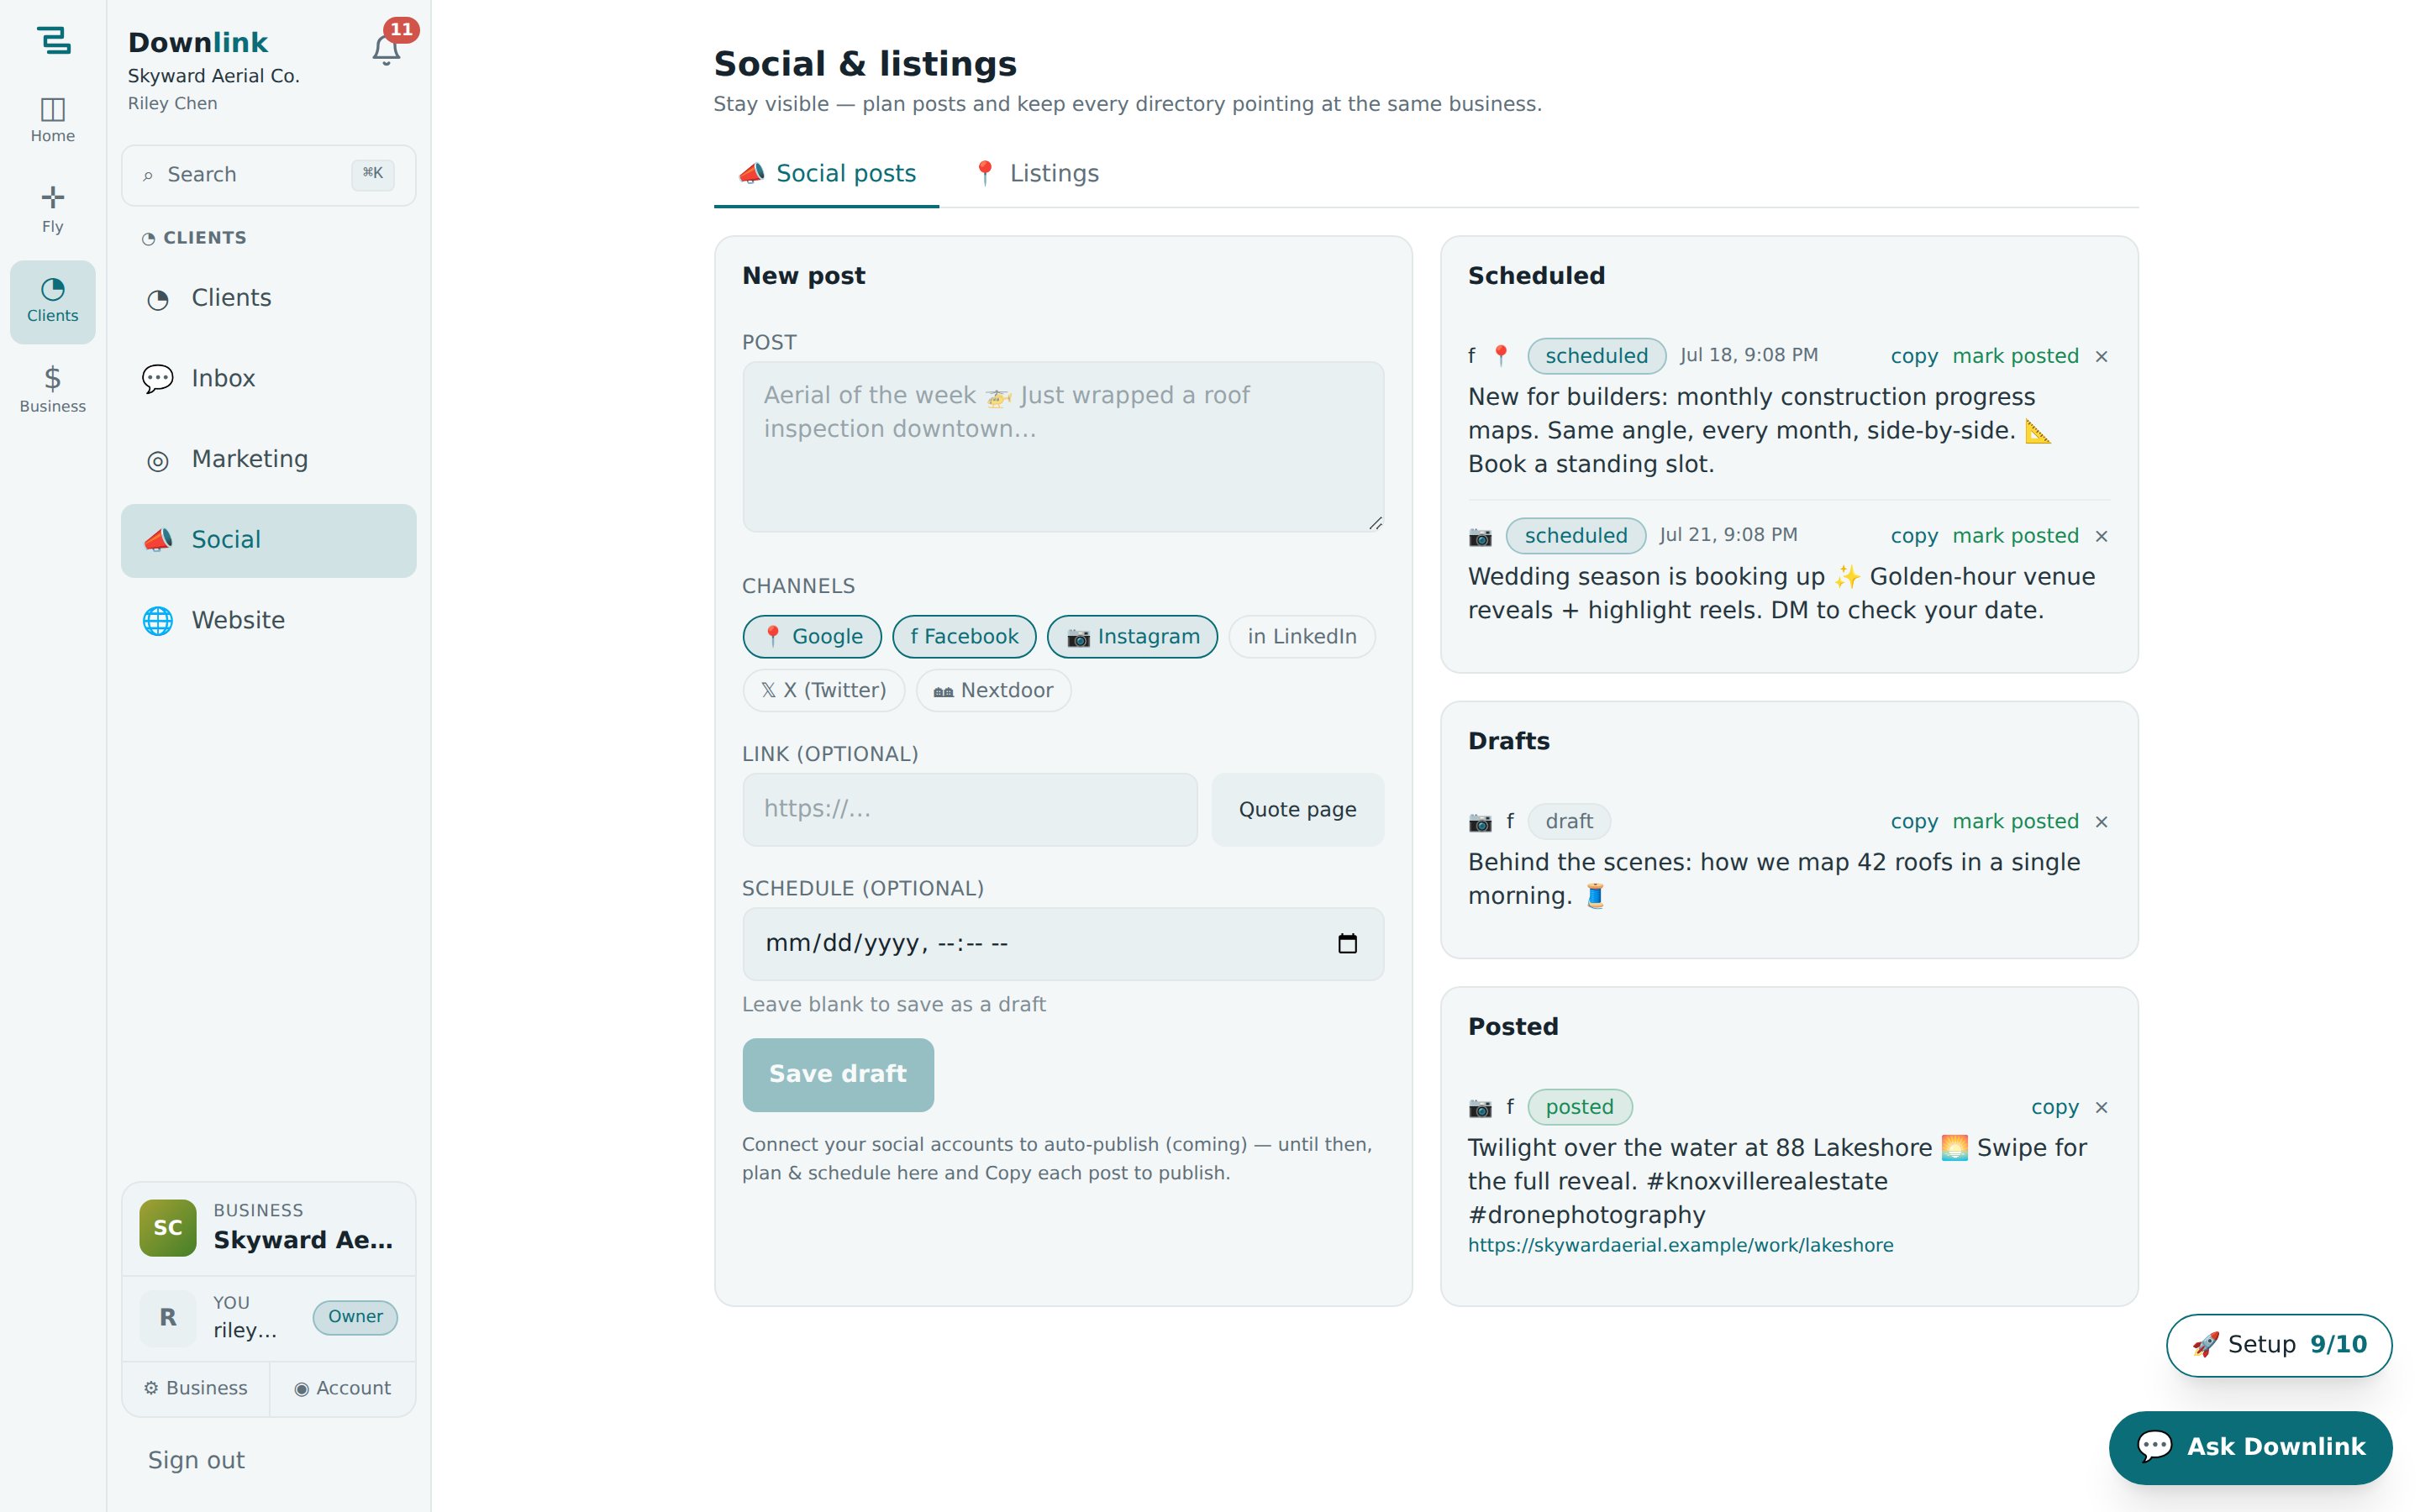Open Website in the sidebar
This screenshot has height=1512, width=2420.
pyautogui.click(x=268, y=620)
